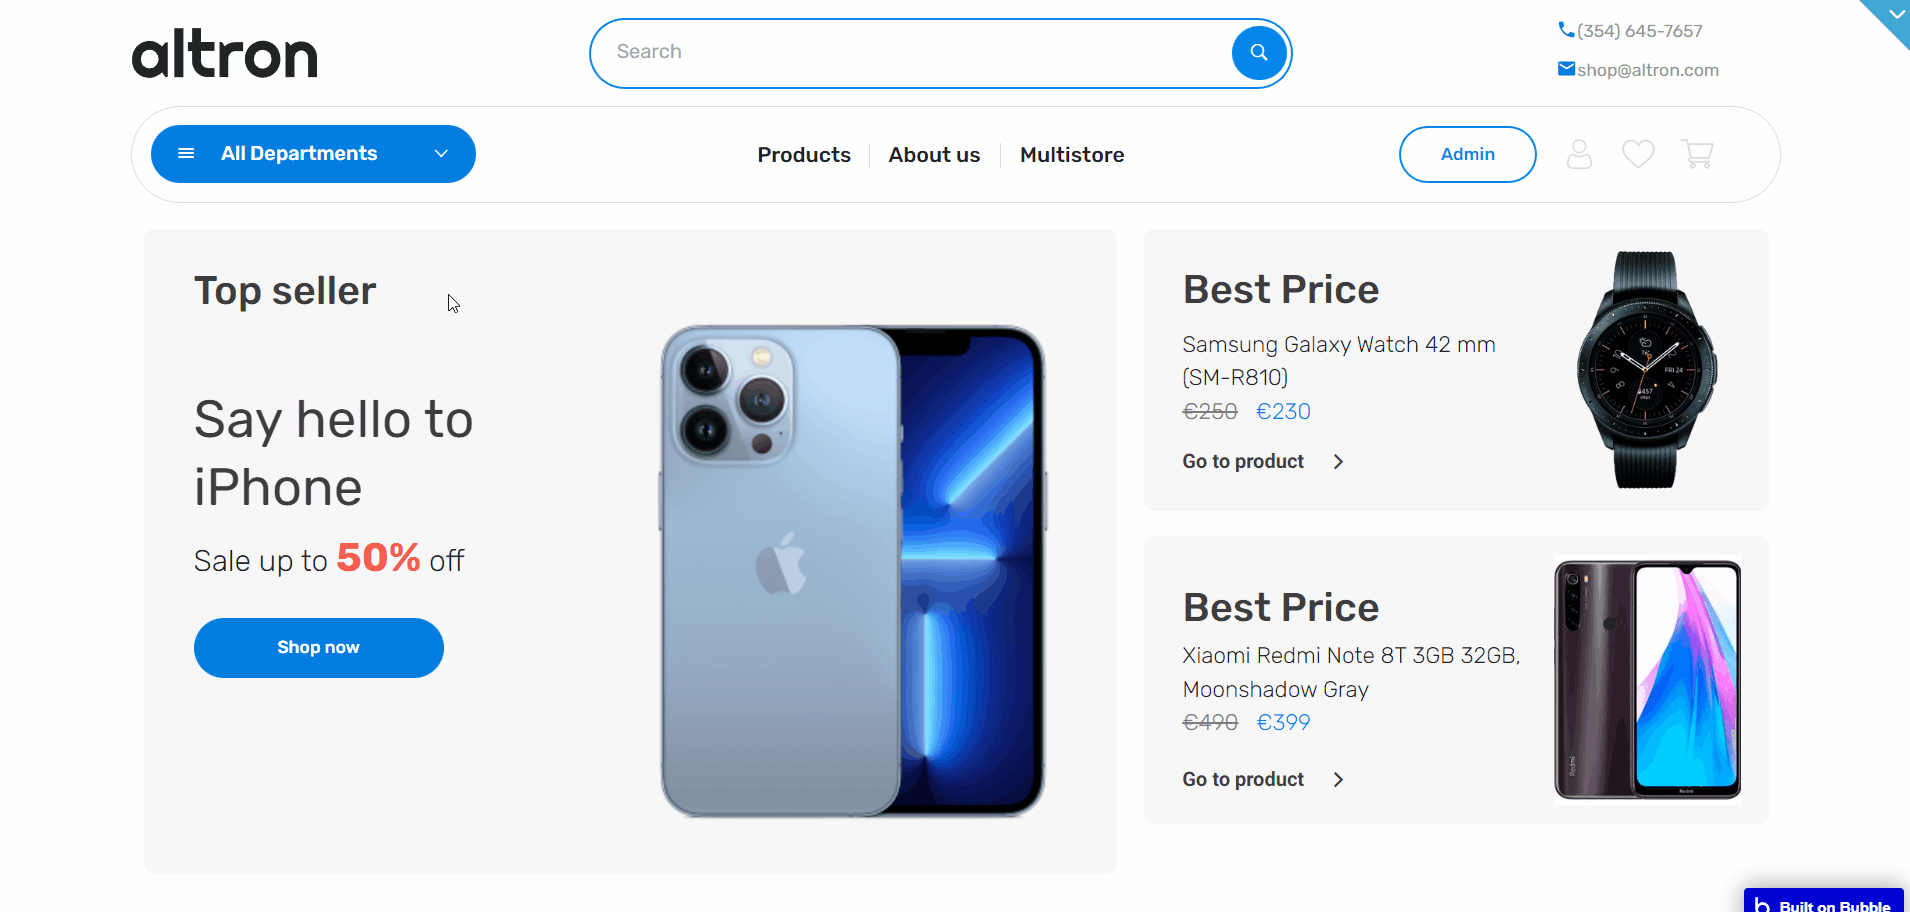This screenshot has height=912, width=1910.
Task: Open the About us menu item
Action: click(934, 155)
